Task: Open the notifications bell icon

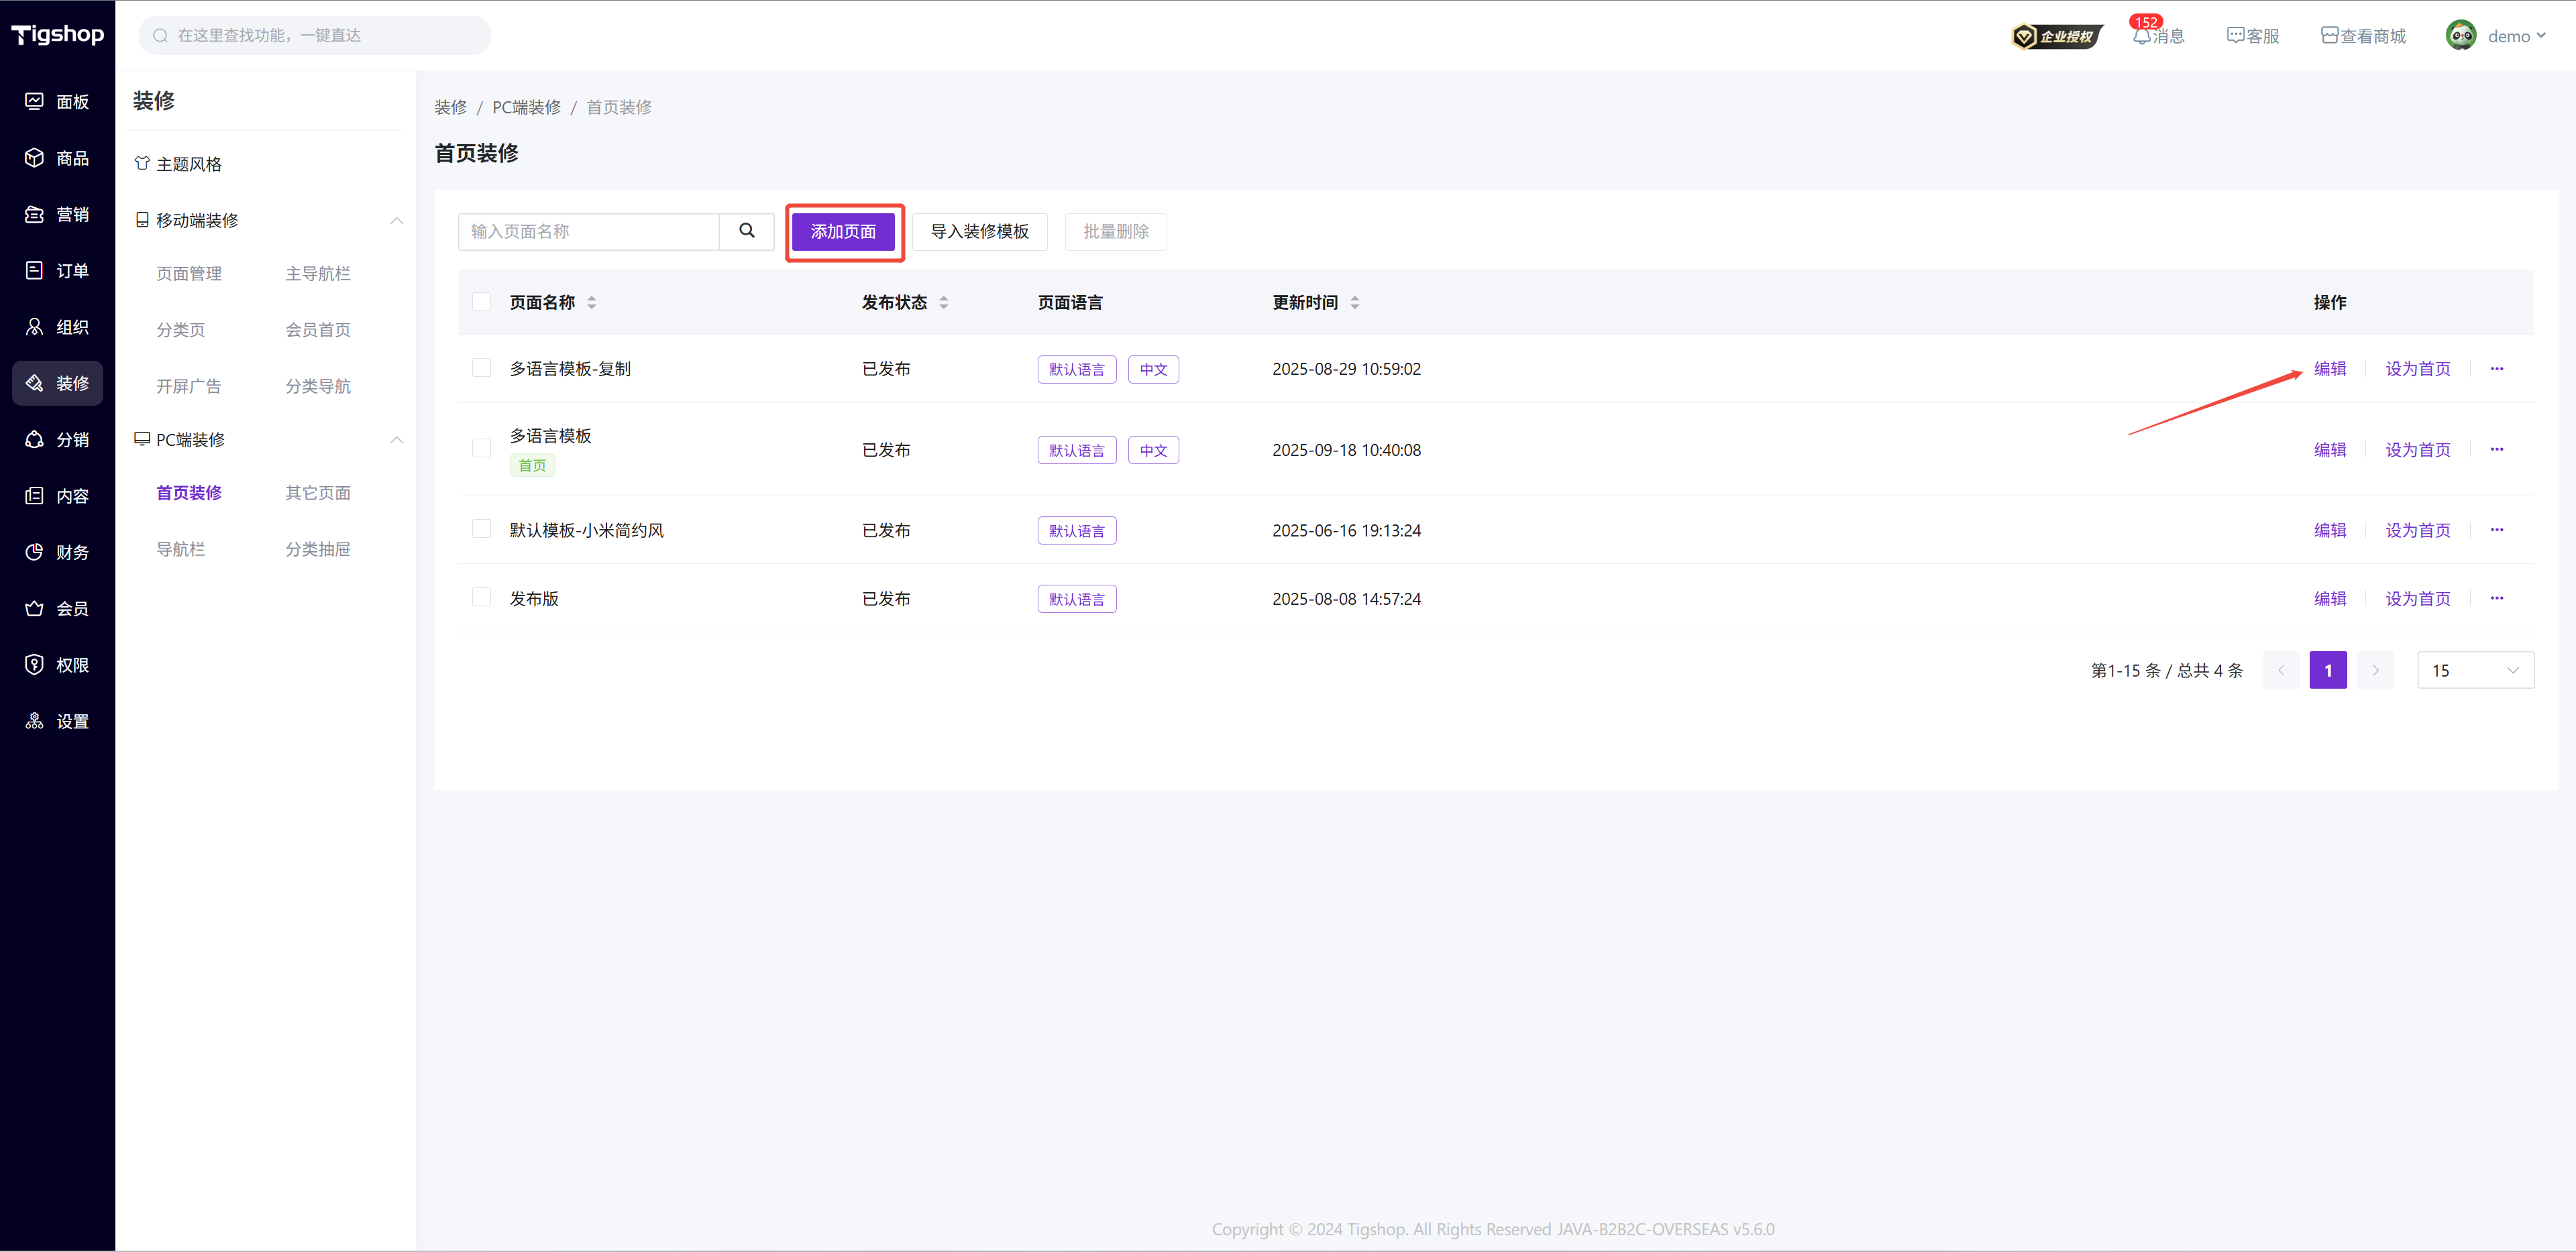Action: point(2141,36)
